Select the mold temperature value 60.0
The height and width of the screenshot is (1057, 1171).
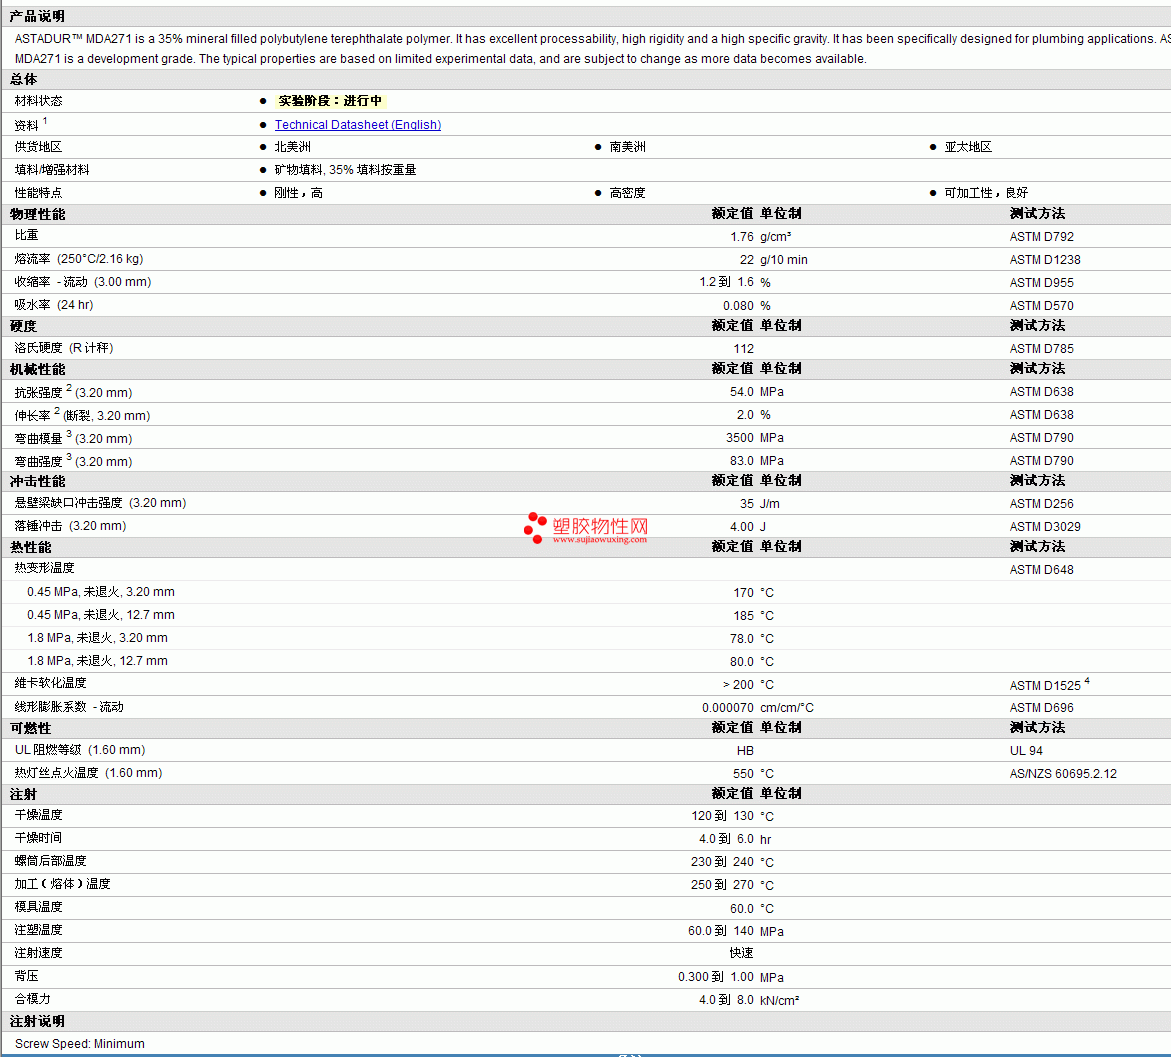pos(742,909)
